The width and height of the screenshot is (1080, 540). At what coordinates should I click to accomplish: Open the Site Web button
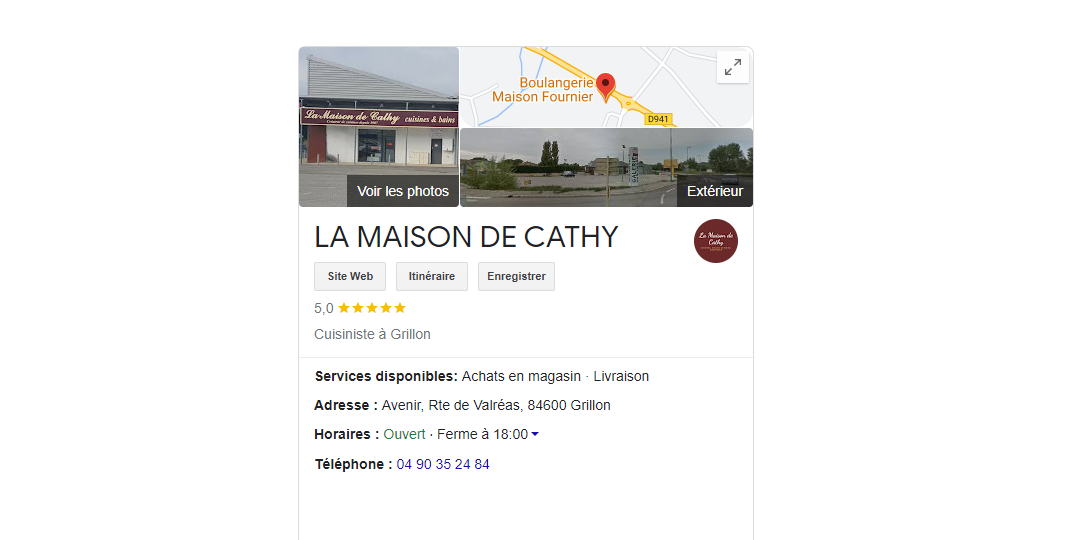350,276
